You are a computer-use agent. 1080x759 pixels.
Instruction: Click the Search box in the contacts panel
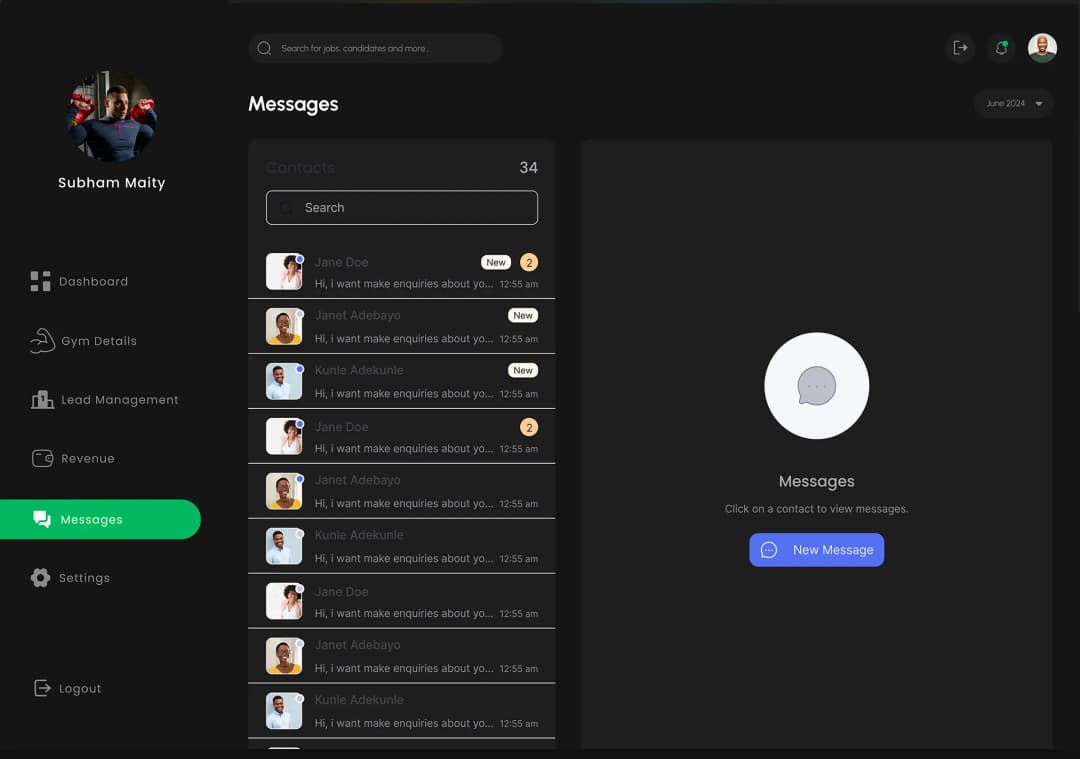pyautogui.click(x=402, y=207)
